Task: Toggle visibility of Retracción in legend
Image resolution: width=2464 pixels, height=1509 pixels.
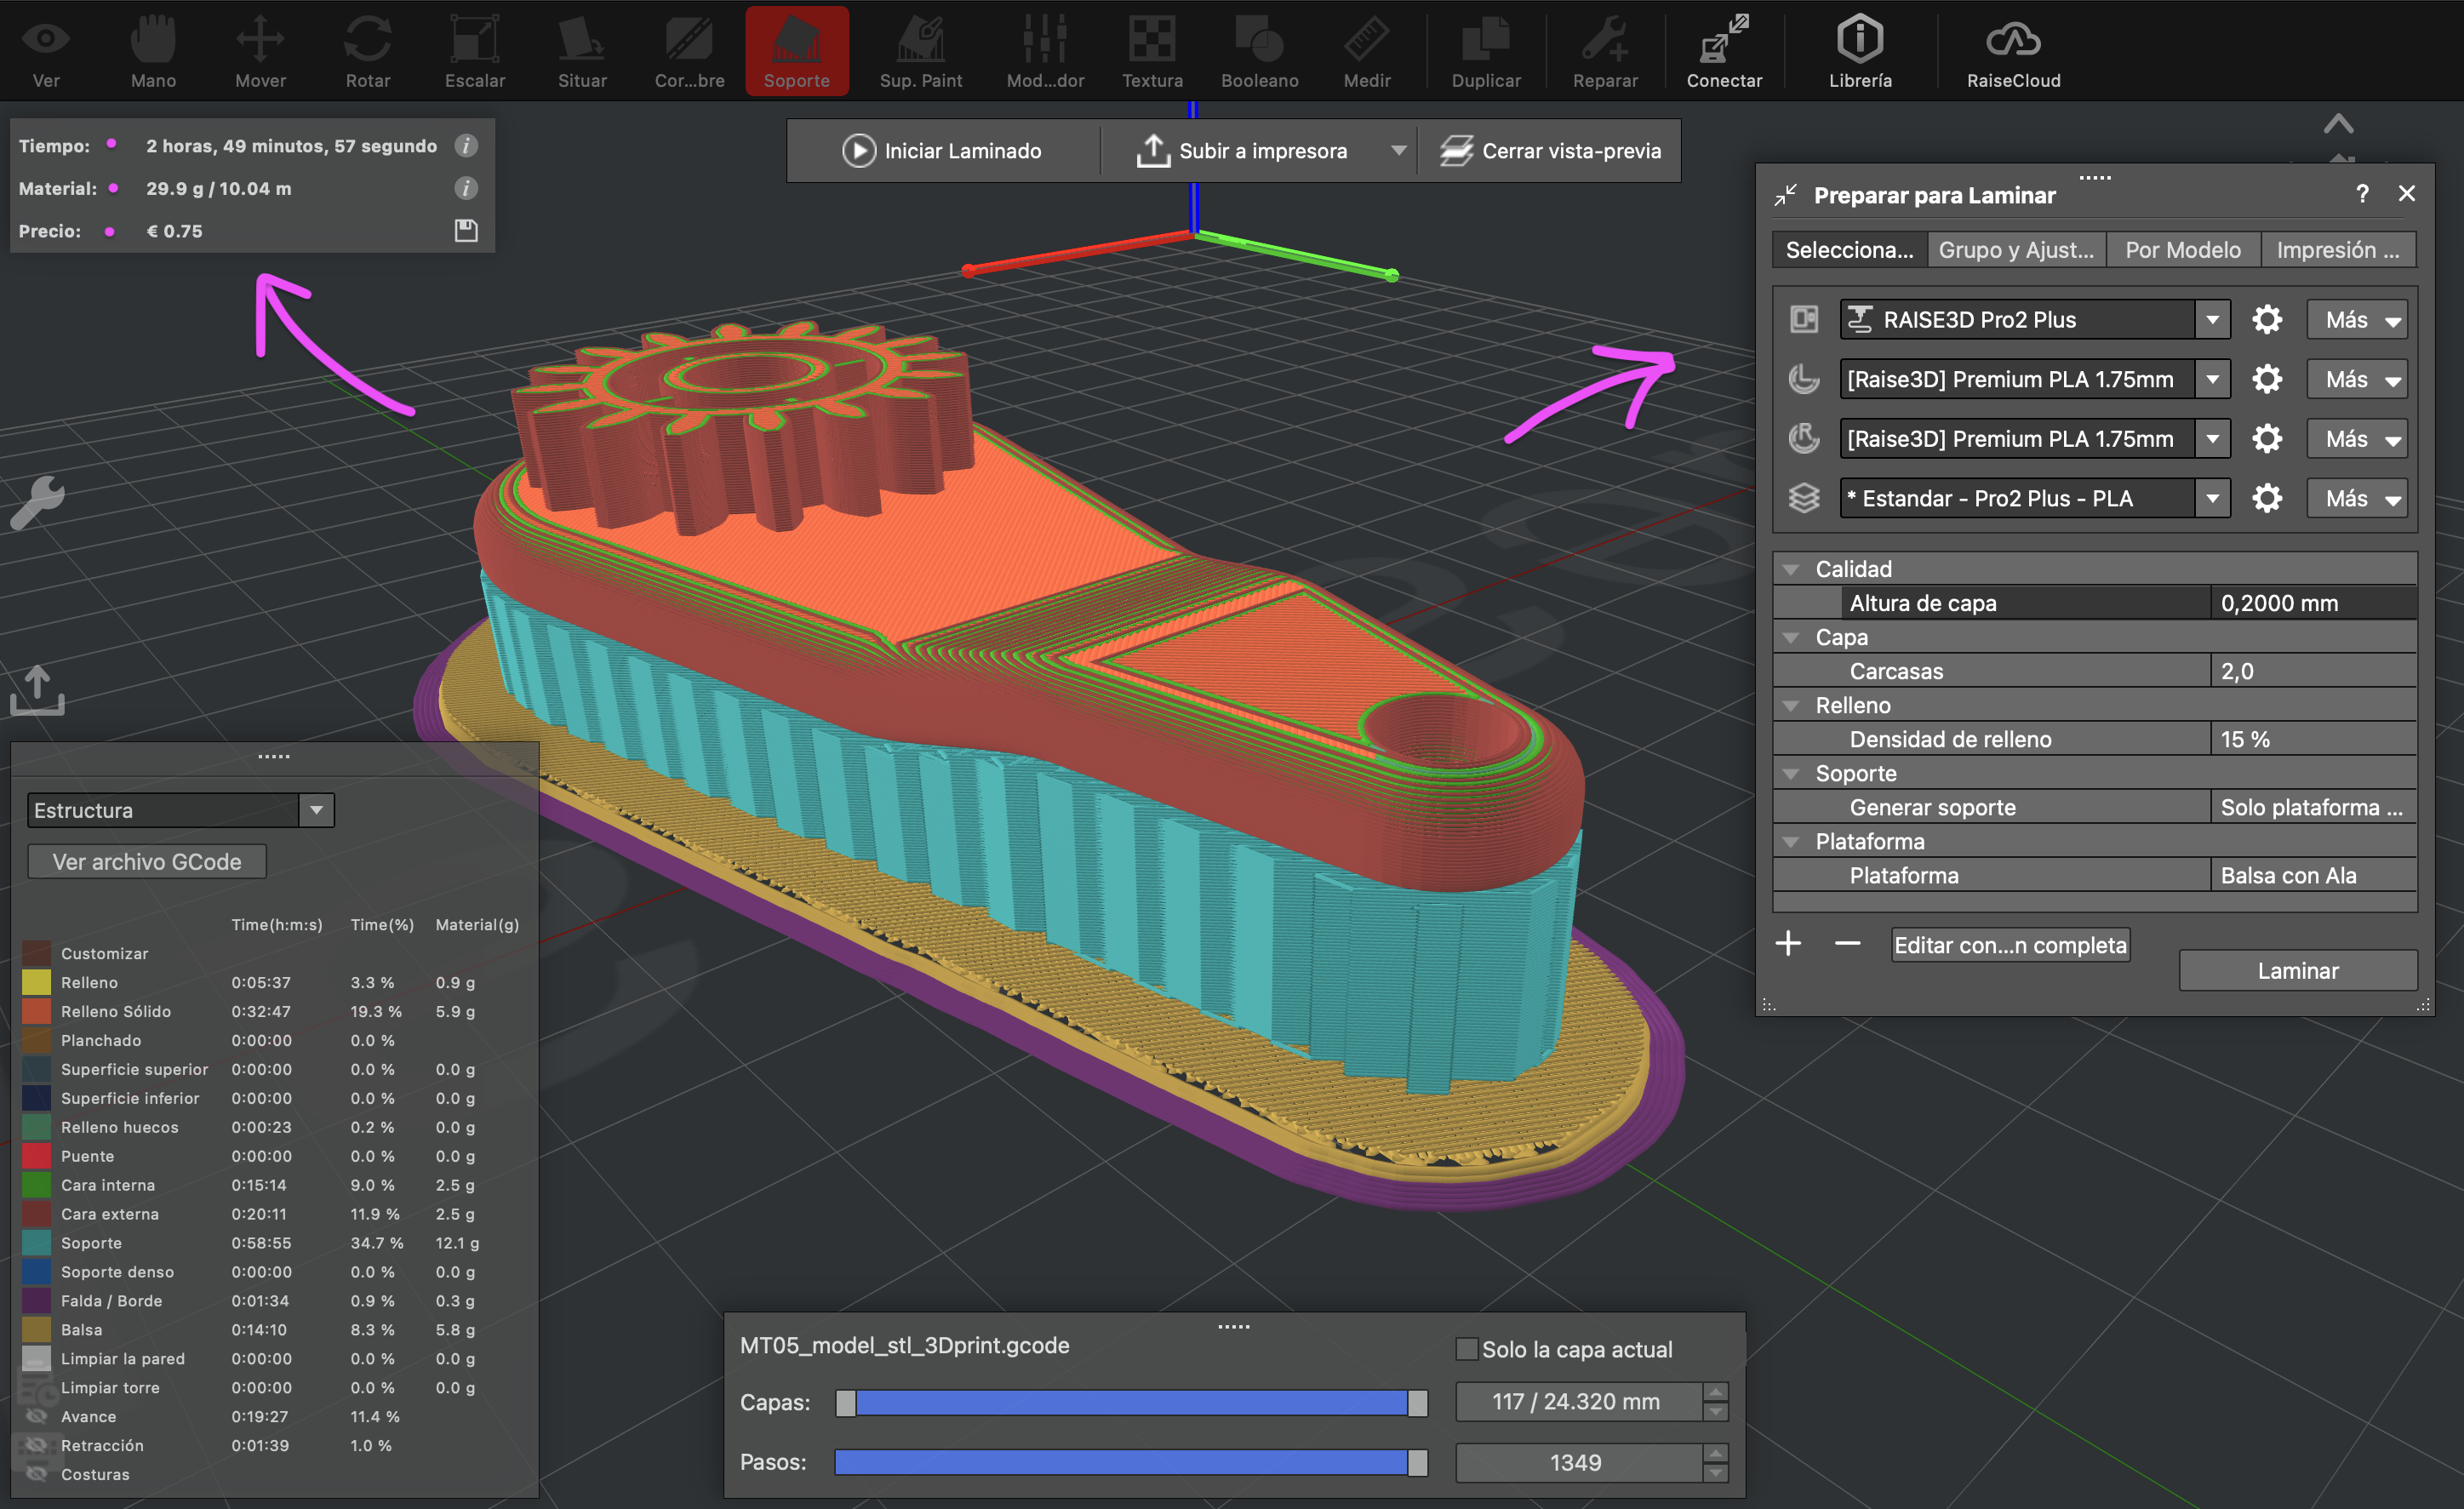Action: click(37, 1445)
